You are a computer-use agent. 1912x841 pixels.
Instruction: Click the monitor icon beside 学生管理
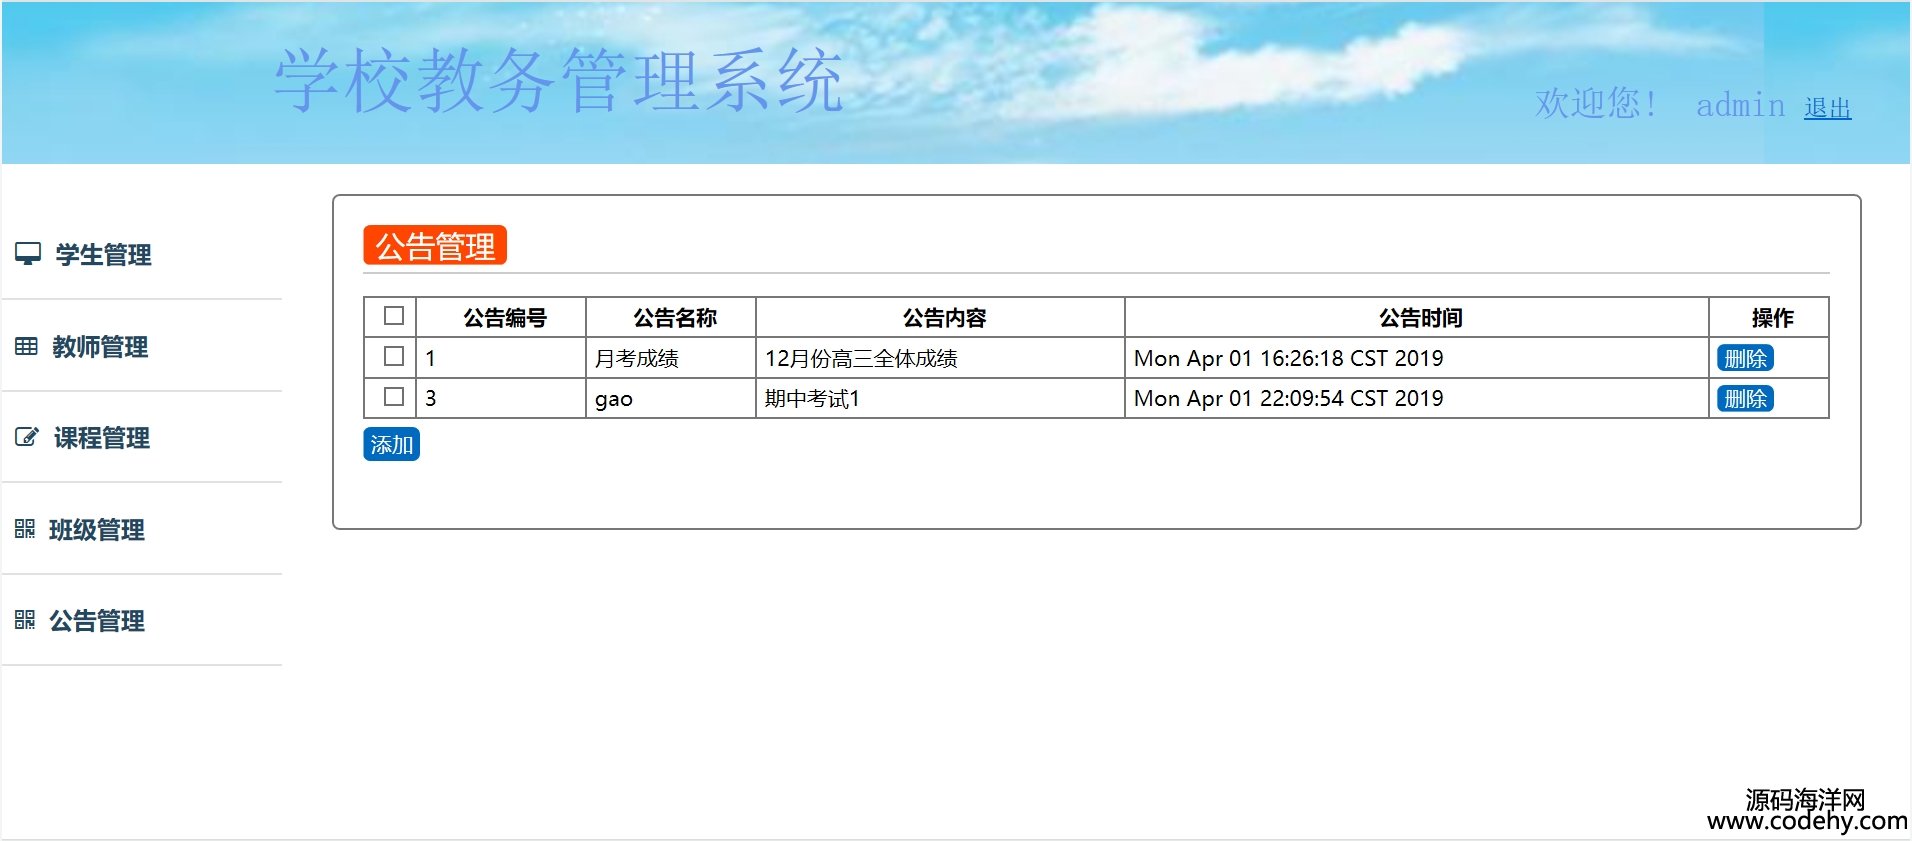click(x=28, y=254)
